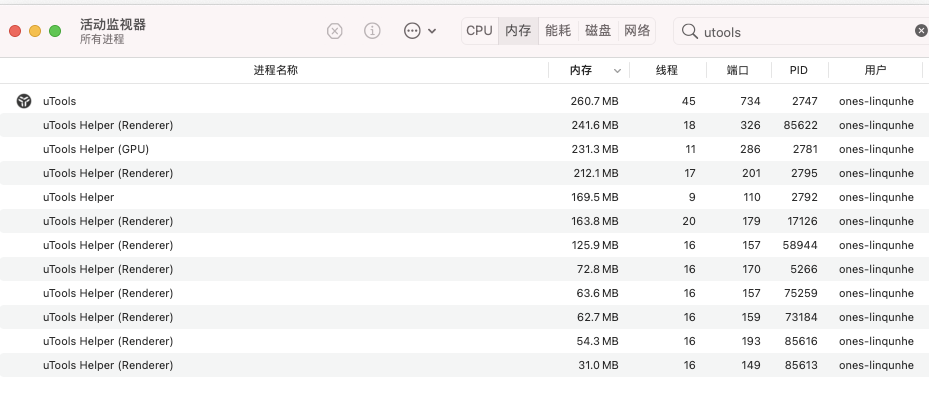Select the uTools main process row

(464, 101)
